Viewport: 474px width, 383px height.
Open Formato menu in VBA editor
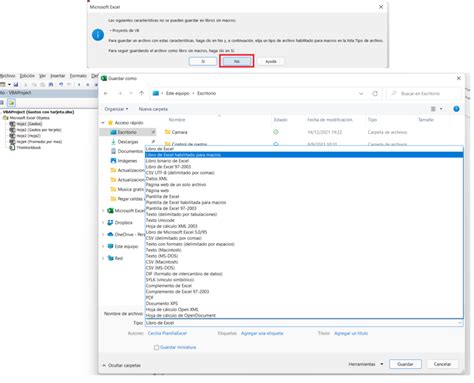click(78, 76)
